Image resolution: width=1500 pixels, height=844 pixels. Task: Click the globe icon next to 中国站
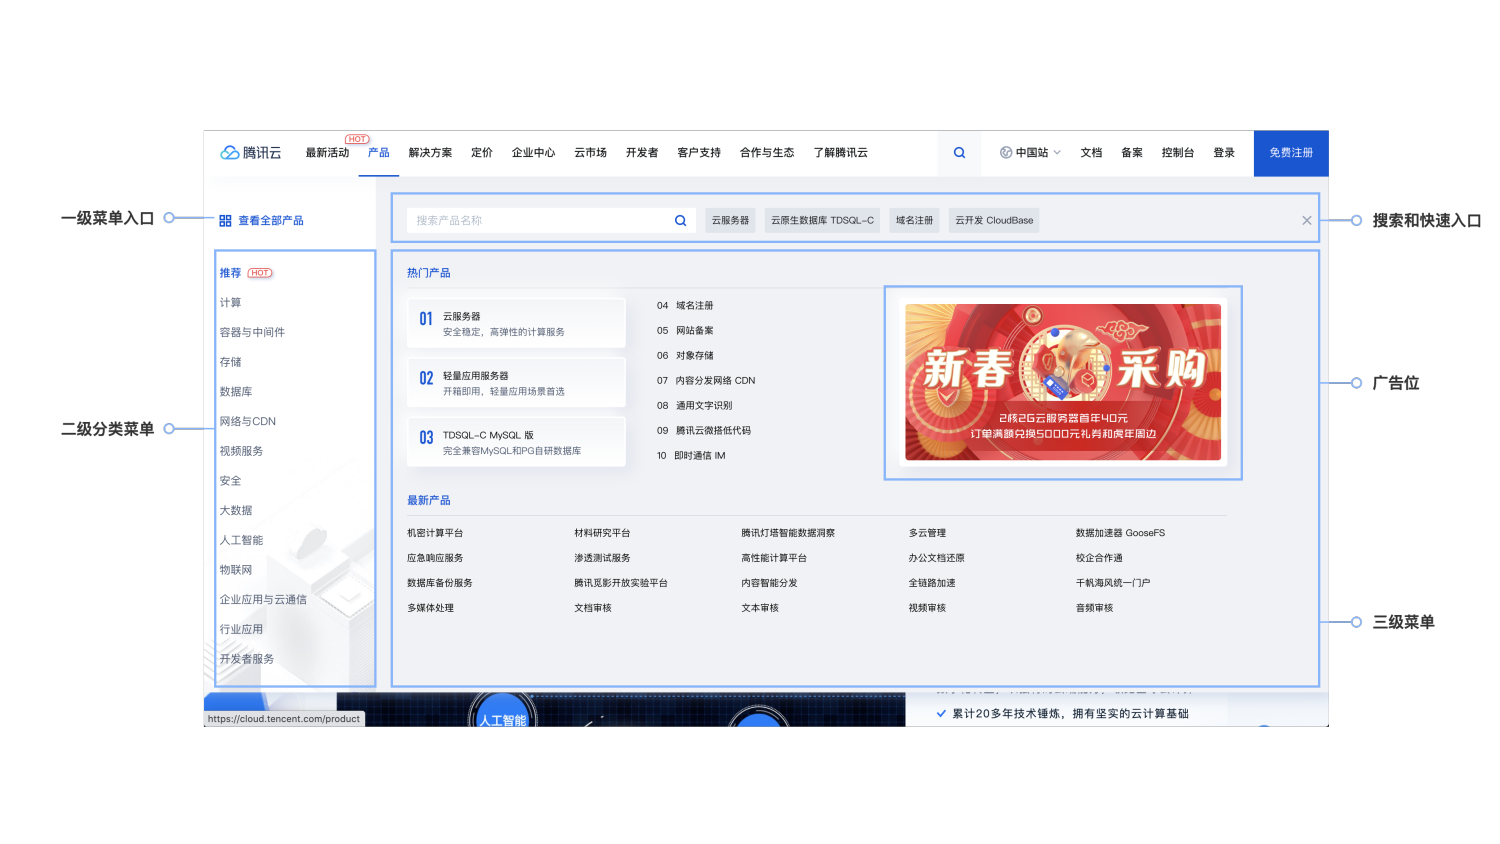pos(1006,153)
